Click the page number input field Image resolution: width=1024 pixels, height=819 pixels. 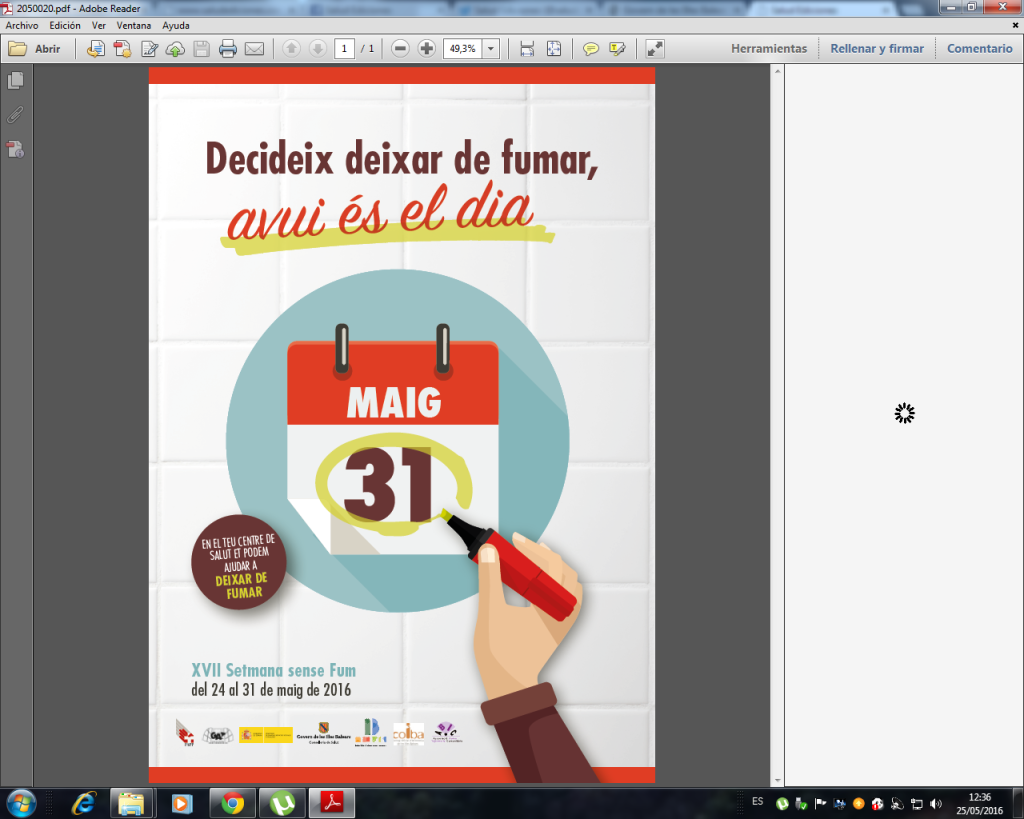coord(344,49)
